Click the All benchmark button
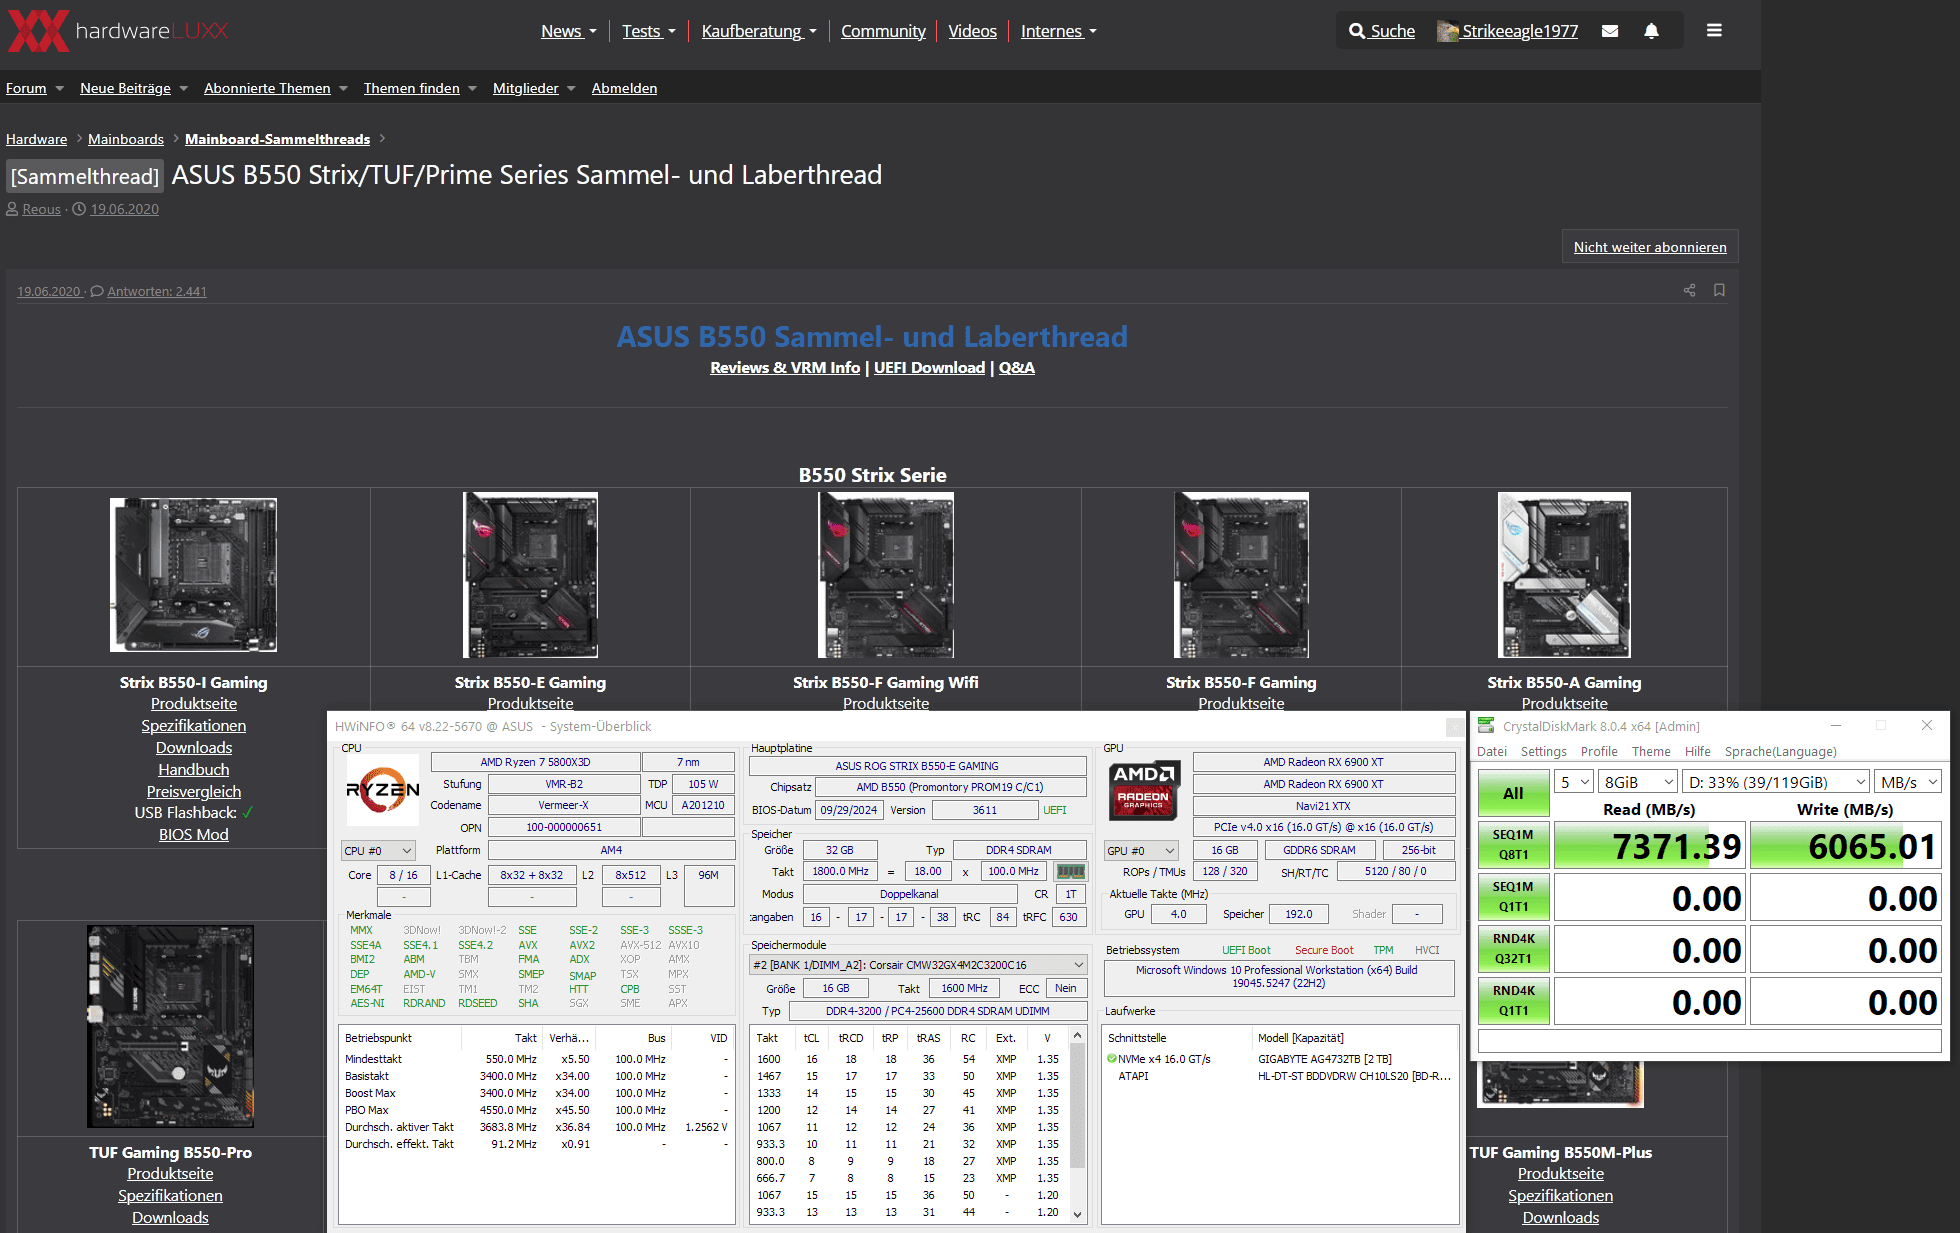The image size is (1960, 1233). point(1513,793)
